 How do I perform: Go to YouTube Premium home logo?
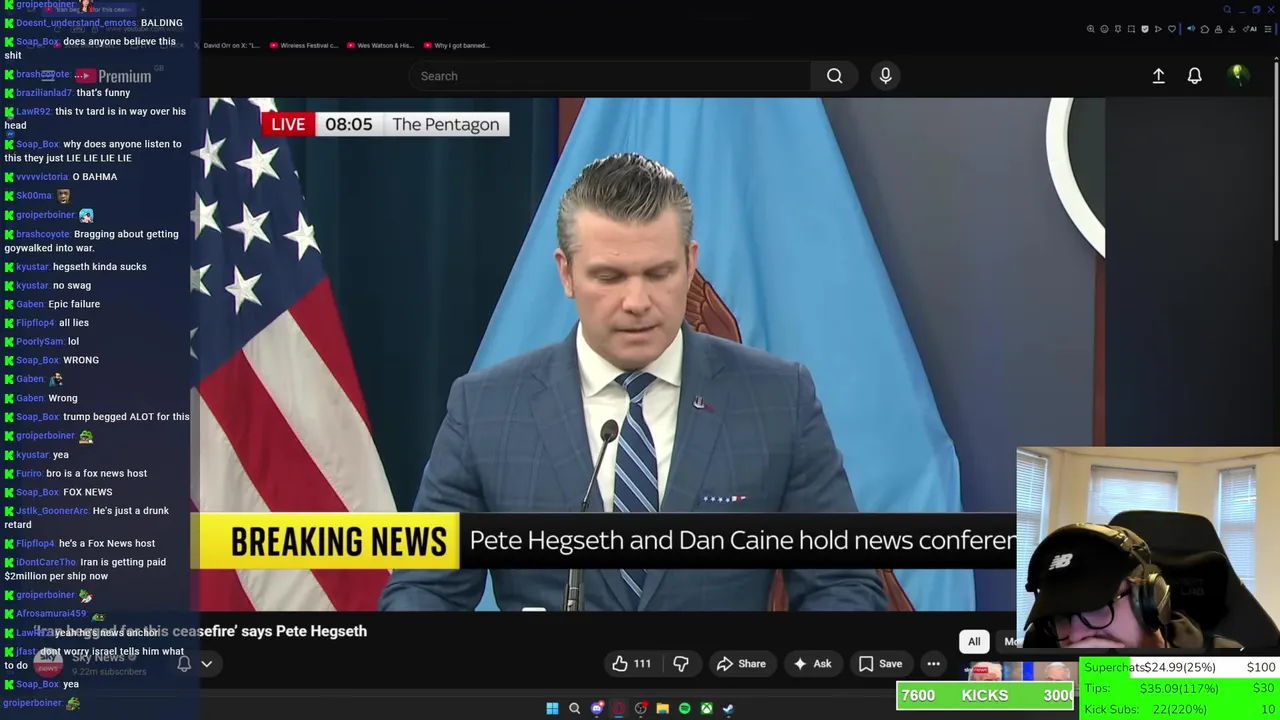tap(113, 76)
